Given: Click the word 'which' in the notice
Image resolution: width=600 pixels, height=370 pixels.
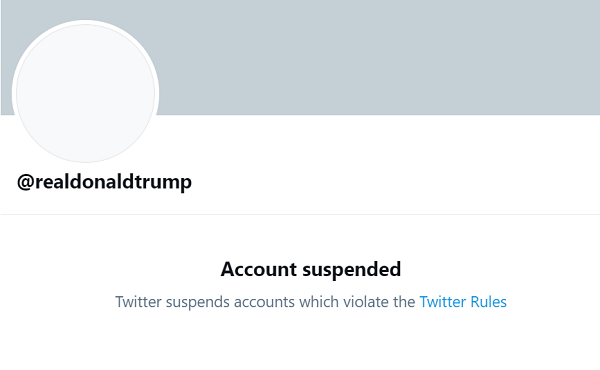Looking at the screenshot, I should point(319,302).
